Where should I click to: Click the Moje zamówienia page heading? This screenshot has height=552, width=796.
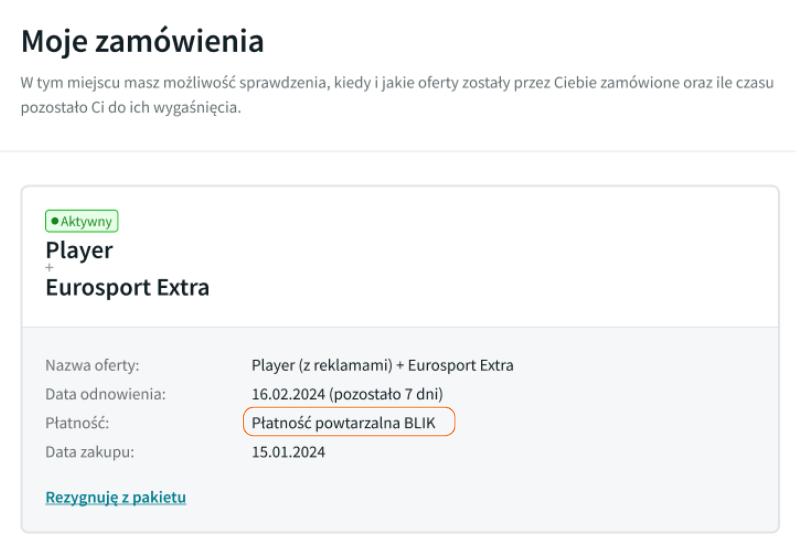click(142, 42)
